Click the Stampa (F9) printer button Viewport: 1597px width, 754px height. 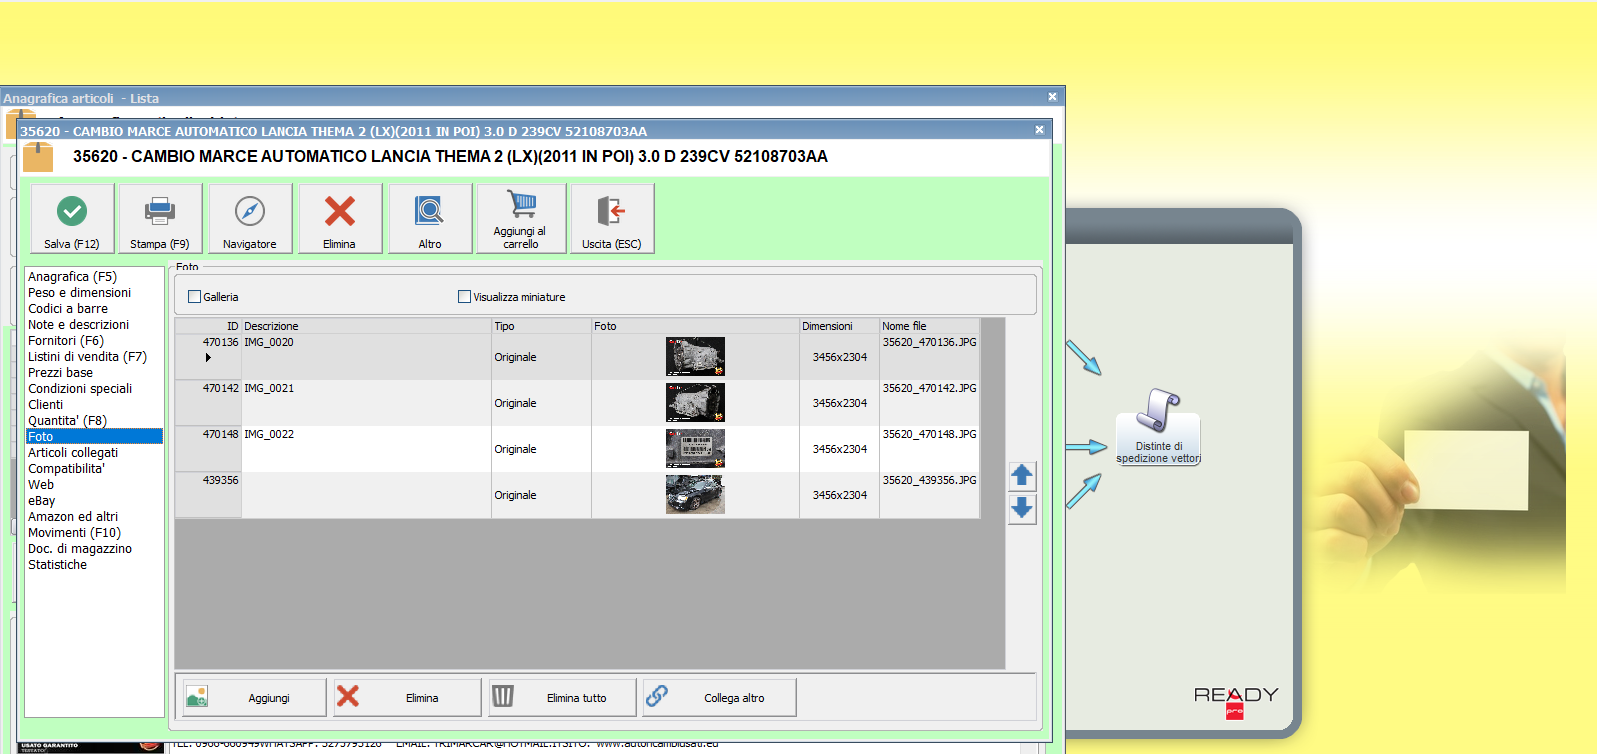[x=160, y=218]
